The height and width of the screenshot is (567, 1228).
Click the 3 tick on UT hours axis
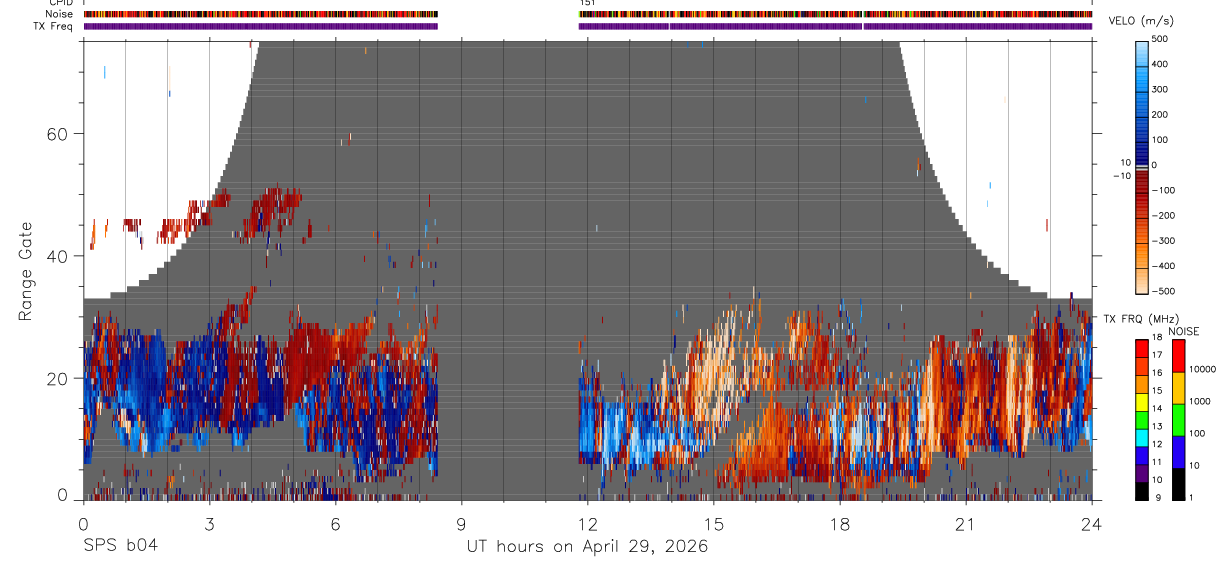click(x=209, y=523)
